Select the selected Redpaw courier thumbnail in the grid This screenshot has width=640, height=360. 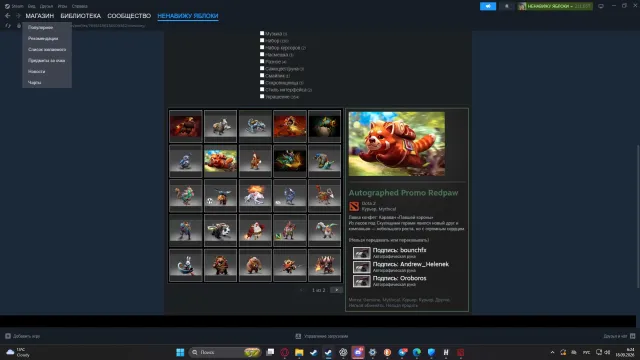220,161
